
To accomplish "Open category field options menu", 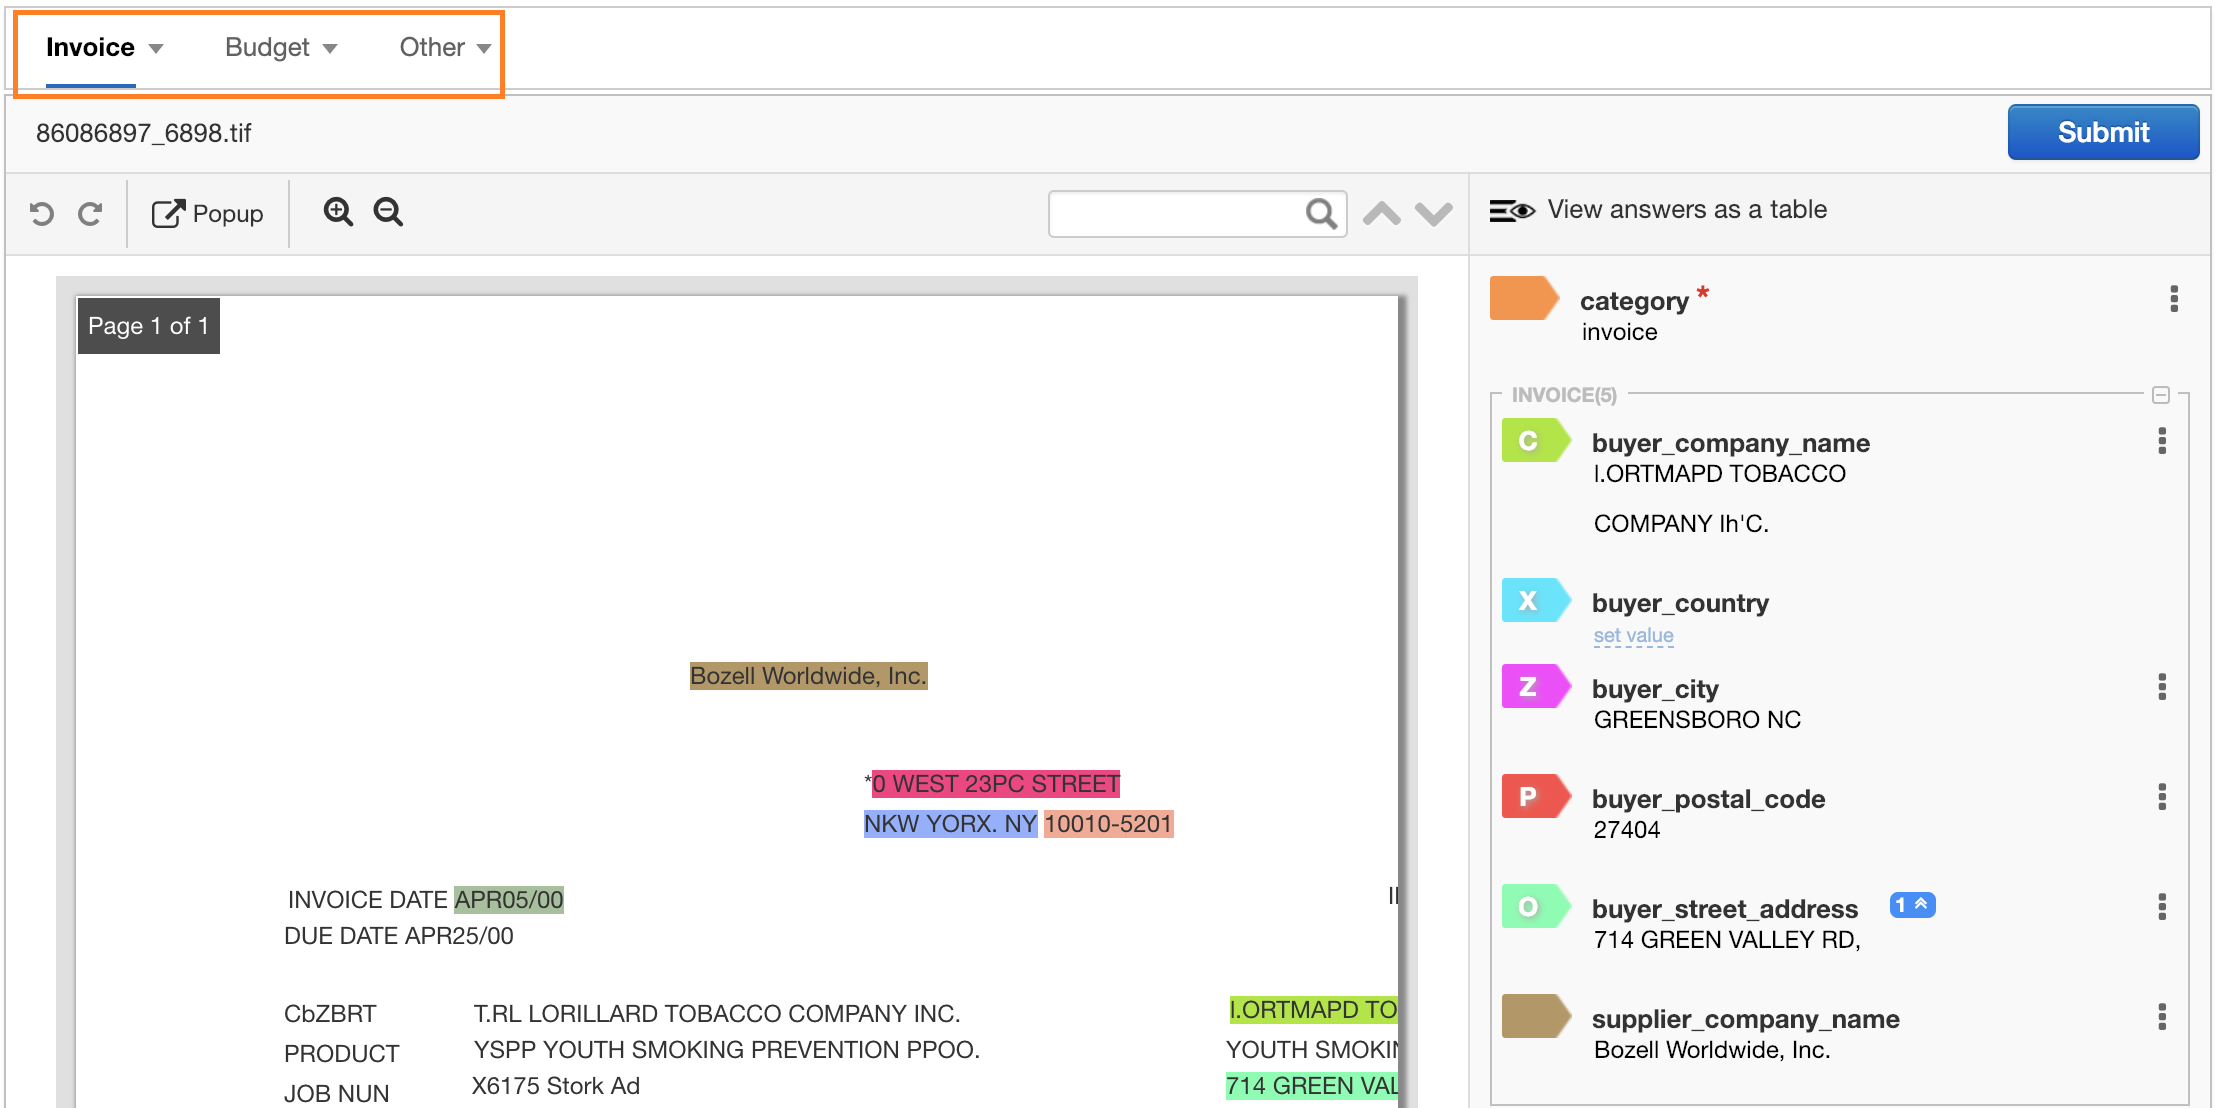I will click(2174, 299).
